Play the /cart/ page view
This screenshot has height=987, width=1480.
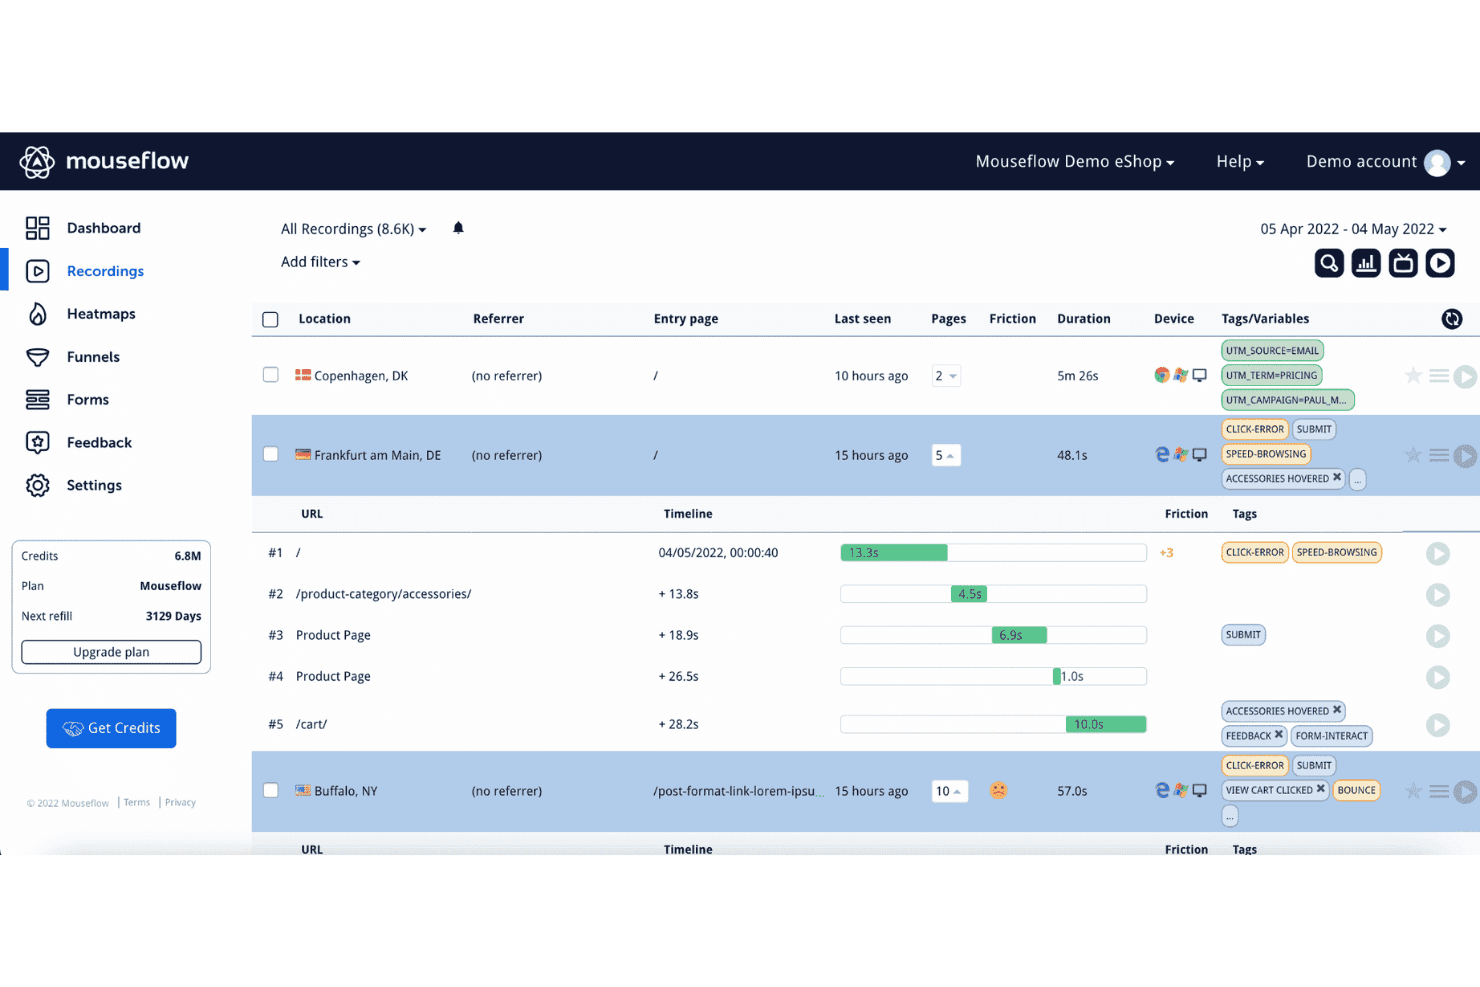(x=1438, y=725)
